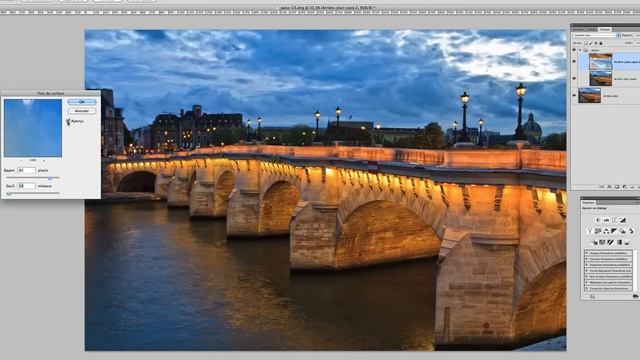Viewport: 640px width, 360px height.
Task: Expand the Teinte/Saturation presets list
Action: click(587, 271)
